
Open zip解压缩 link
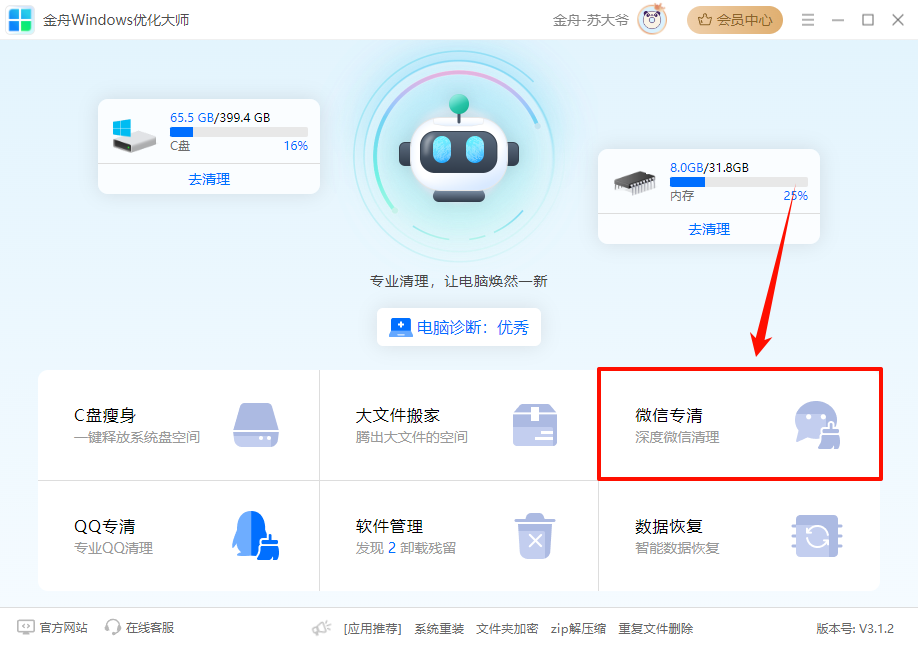coord(578,629)
